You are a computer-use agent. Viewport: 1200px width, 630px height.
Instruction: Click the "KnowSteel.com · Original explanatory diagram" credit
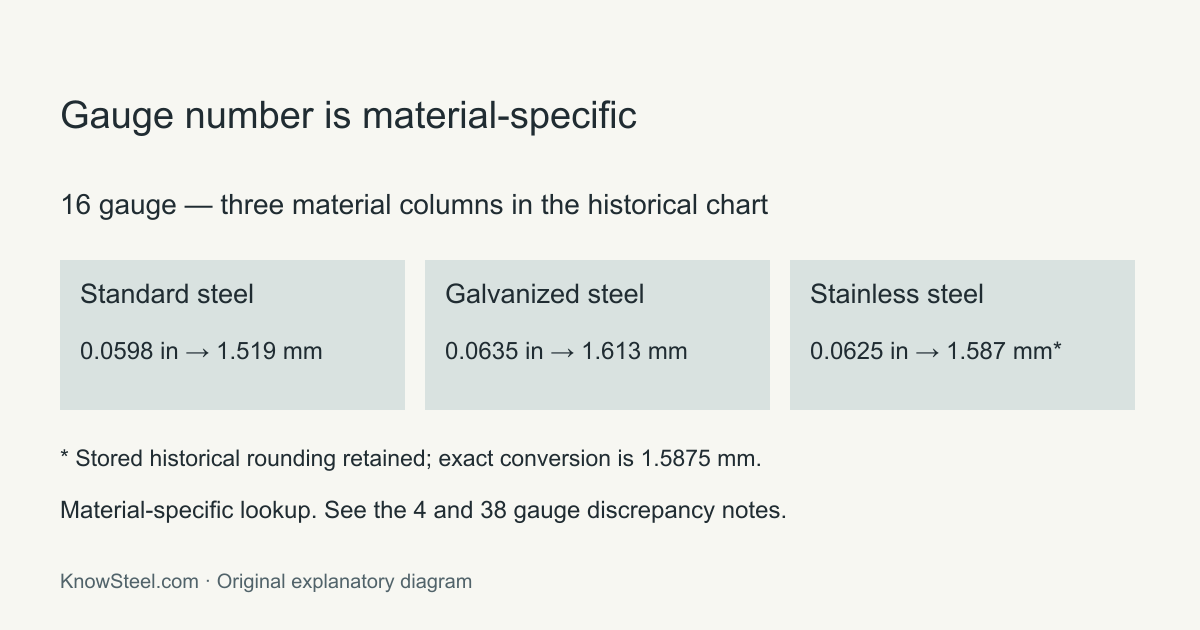266,581
